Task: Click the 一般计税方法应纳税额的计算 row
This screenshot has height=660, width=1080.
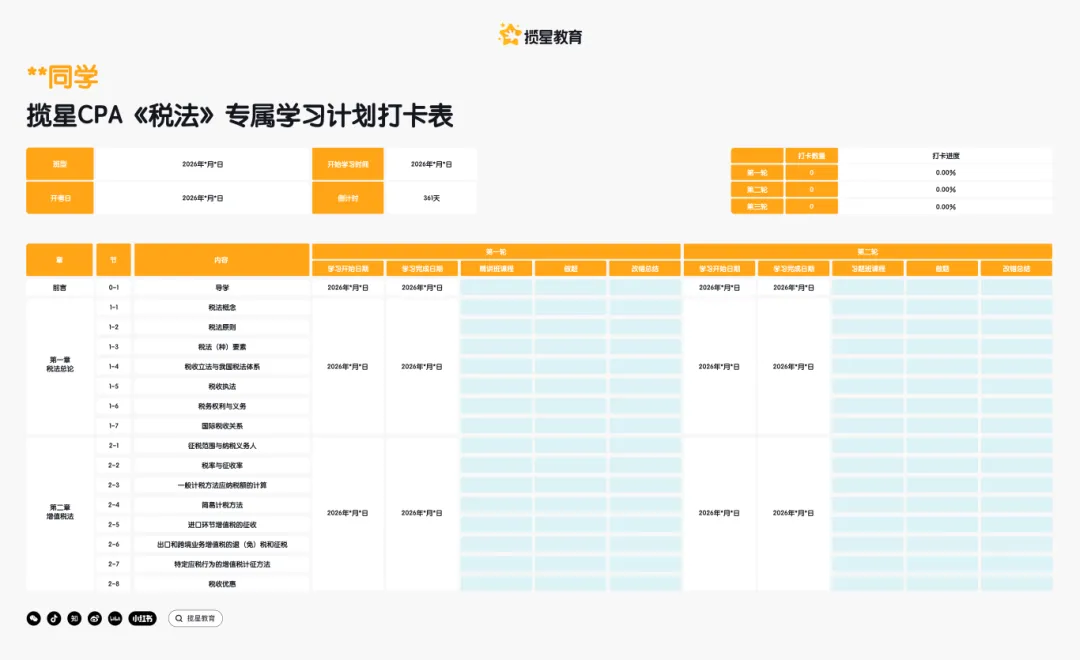Action: pos(222,485)
